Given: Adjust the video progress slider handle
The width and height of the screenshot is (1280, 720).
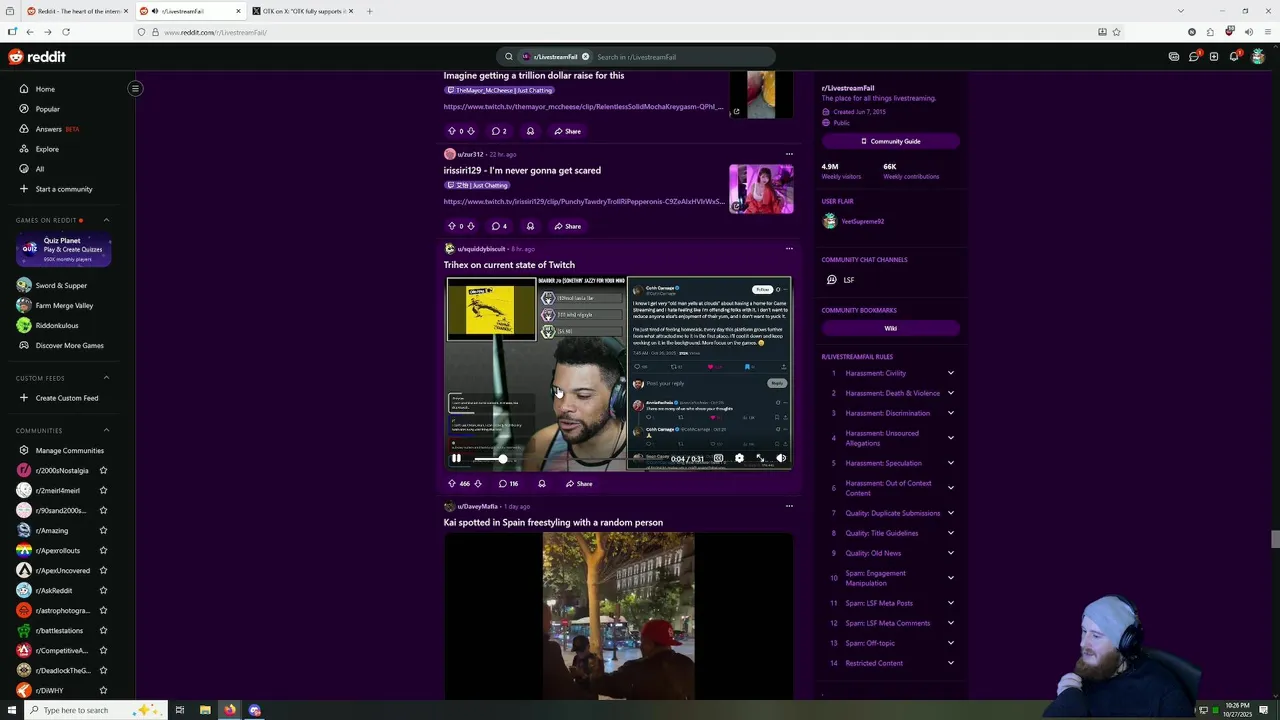Looking at the screenshot, I should coord(502,459).
